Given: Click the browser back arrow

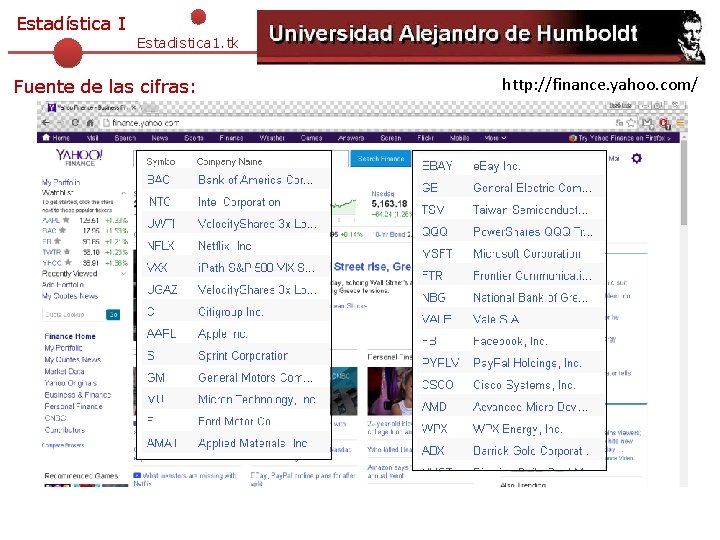Looking at the screenshot, I should click(45, 123).
